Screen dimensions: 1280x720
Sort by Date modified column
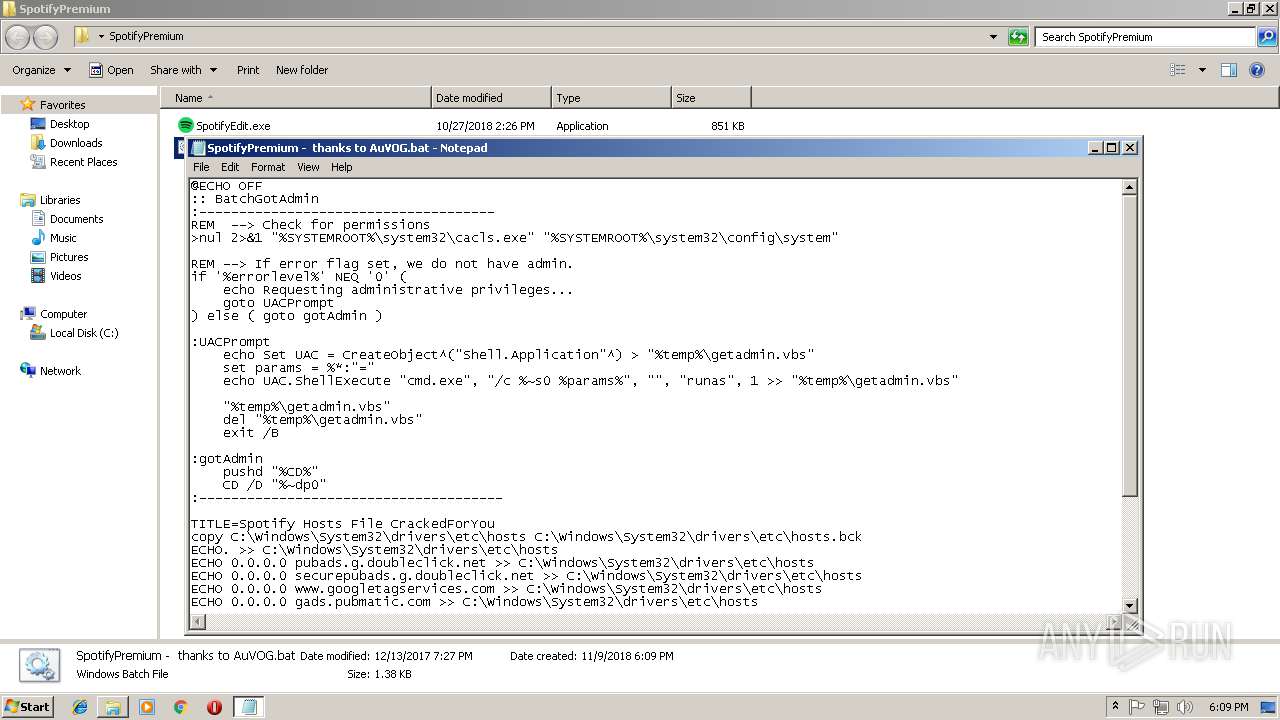click(491, 98)
